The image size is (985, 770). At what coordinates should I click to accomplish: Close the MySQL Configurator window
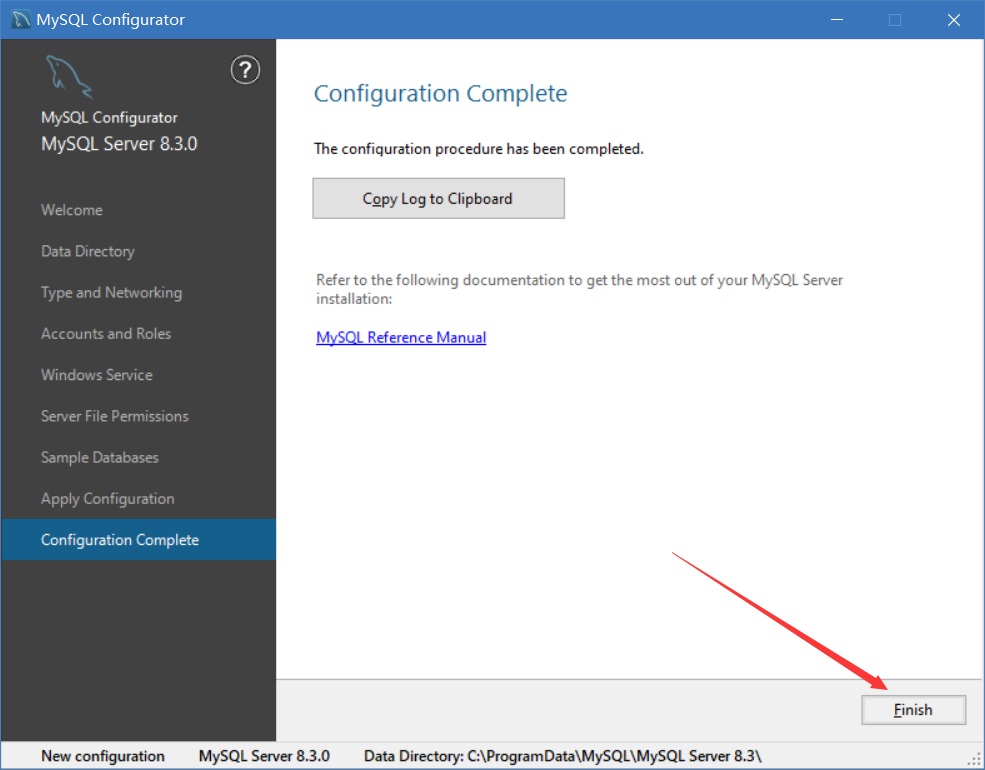click(x=954, y=19)
